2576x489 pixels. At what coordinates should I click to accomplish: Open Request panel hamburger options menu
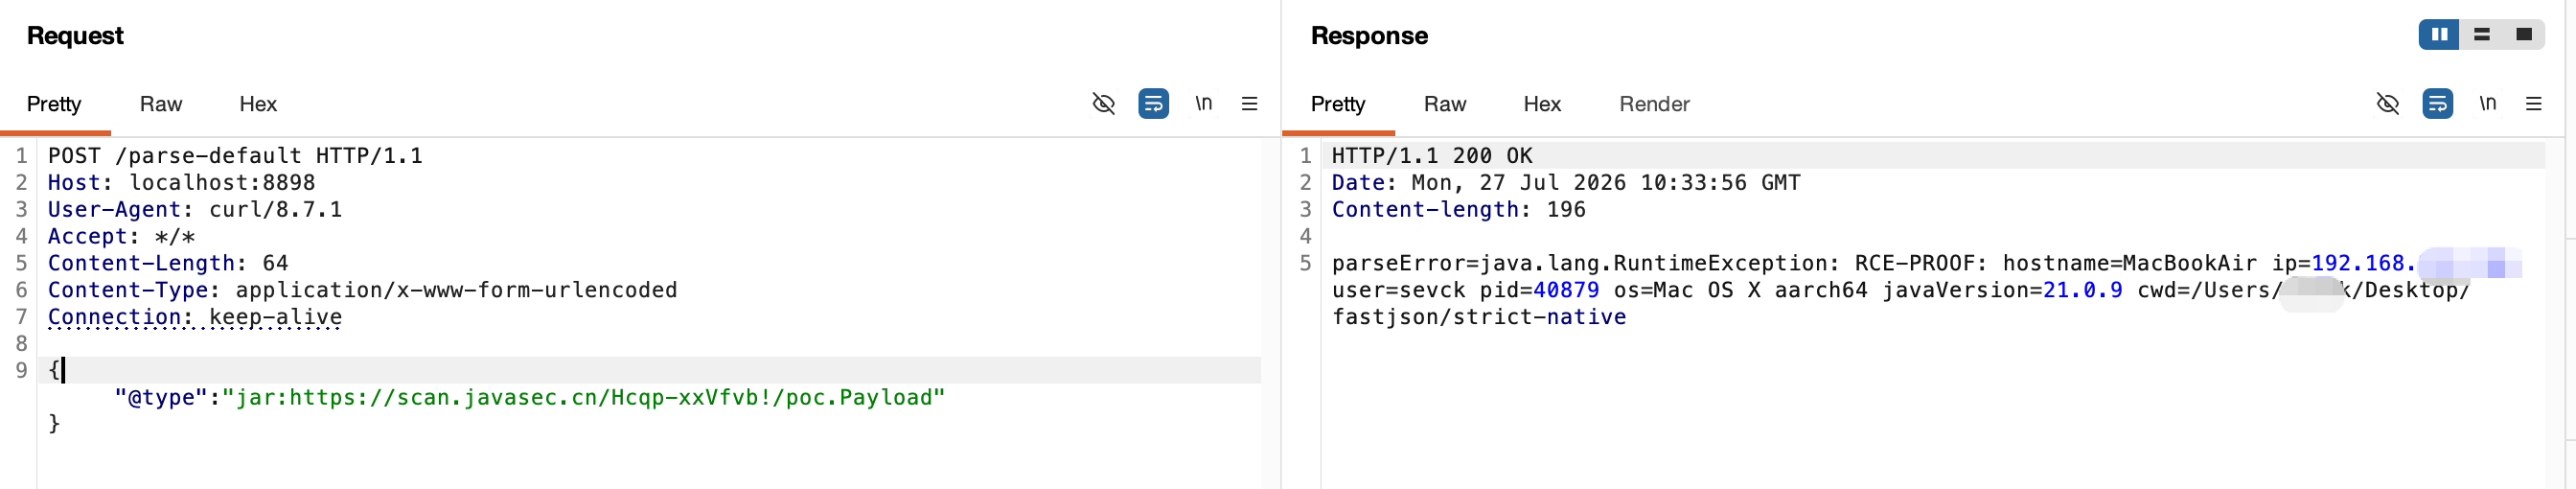click(1249, 104)
